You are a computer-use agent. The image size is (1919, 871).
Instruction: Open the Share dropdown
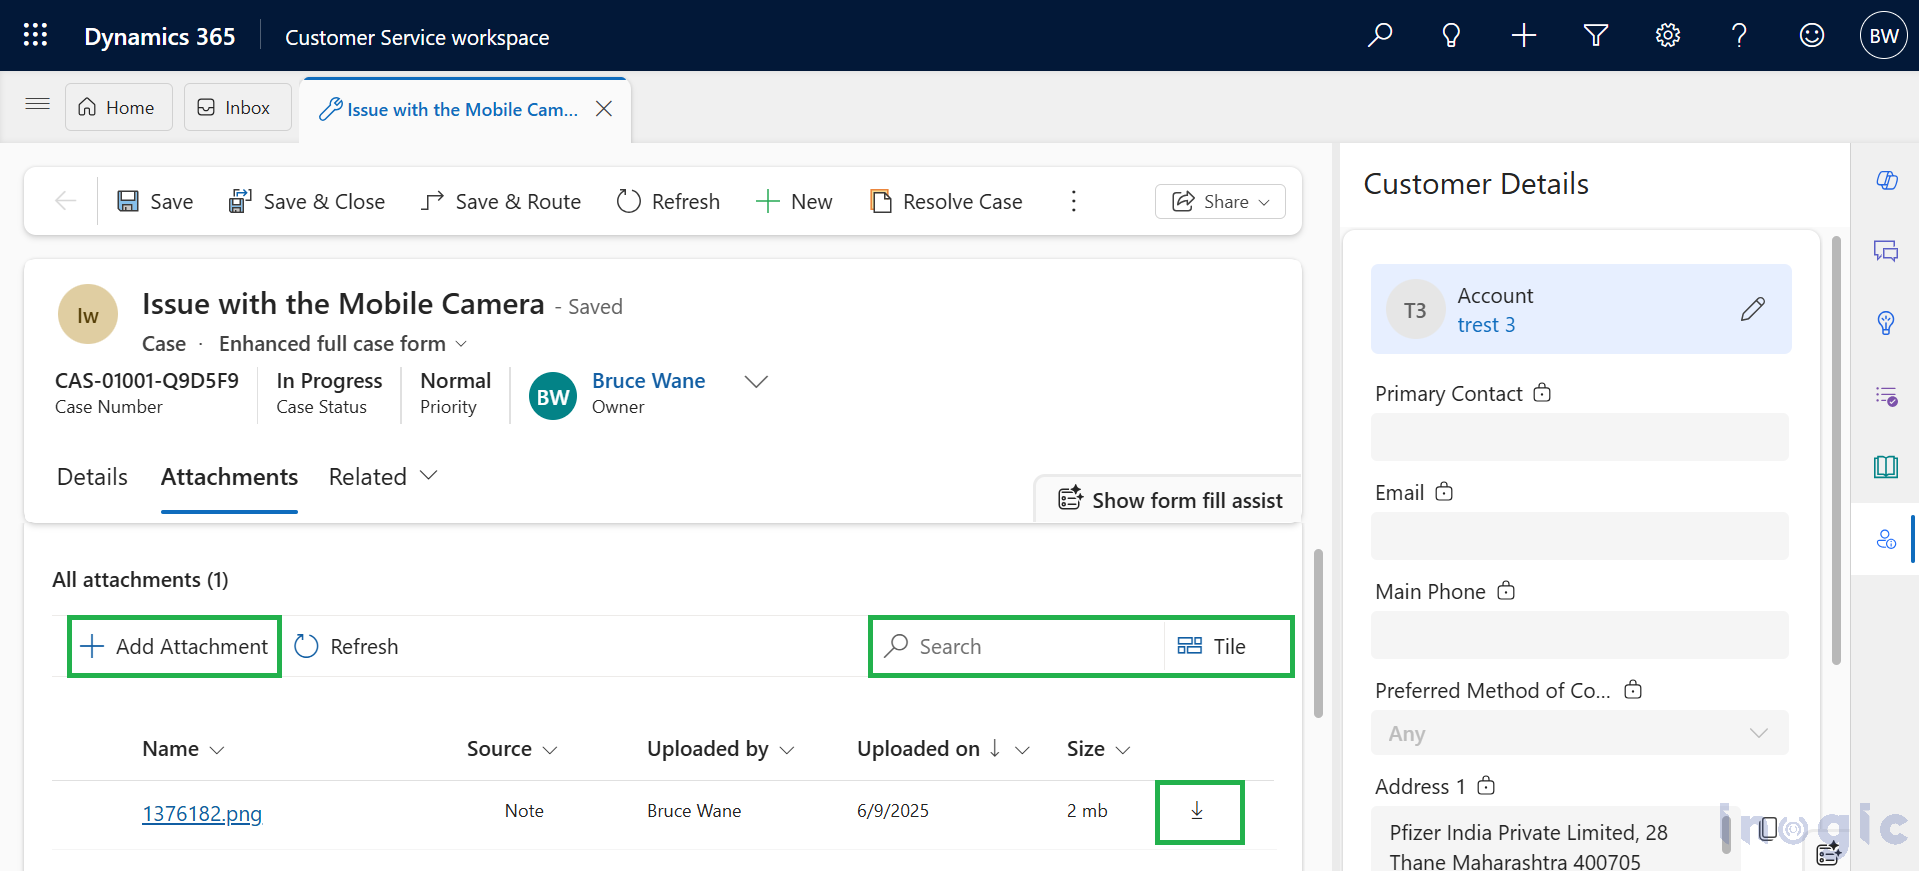coord(1220,201)
